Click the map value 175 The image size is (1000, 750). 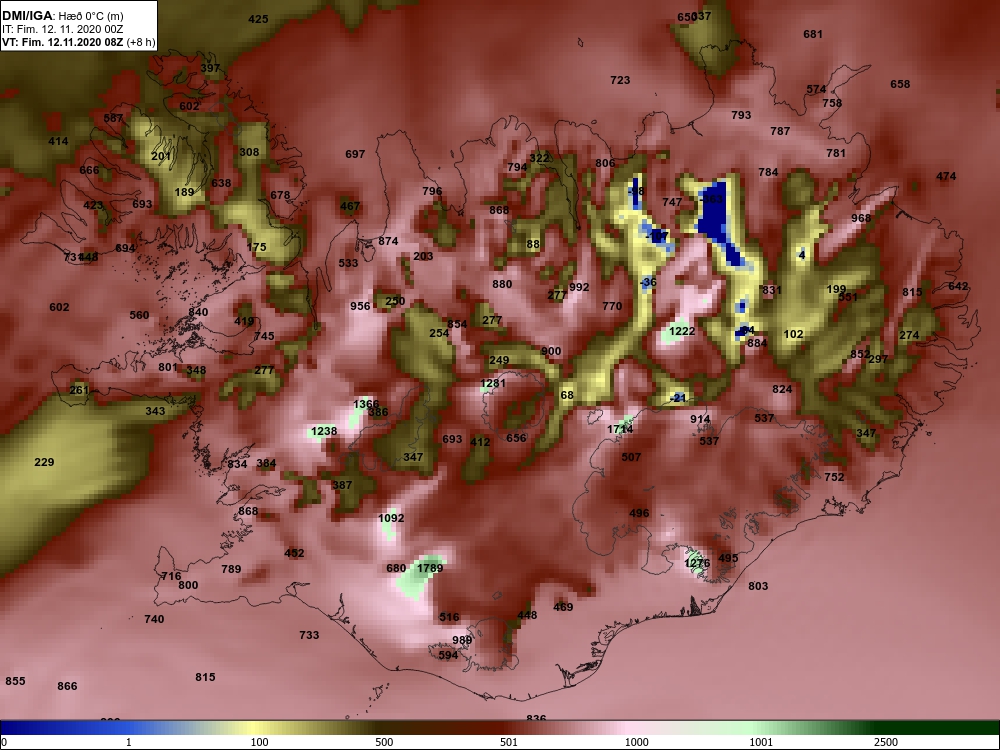(256, 247)
